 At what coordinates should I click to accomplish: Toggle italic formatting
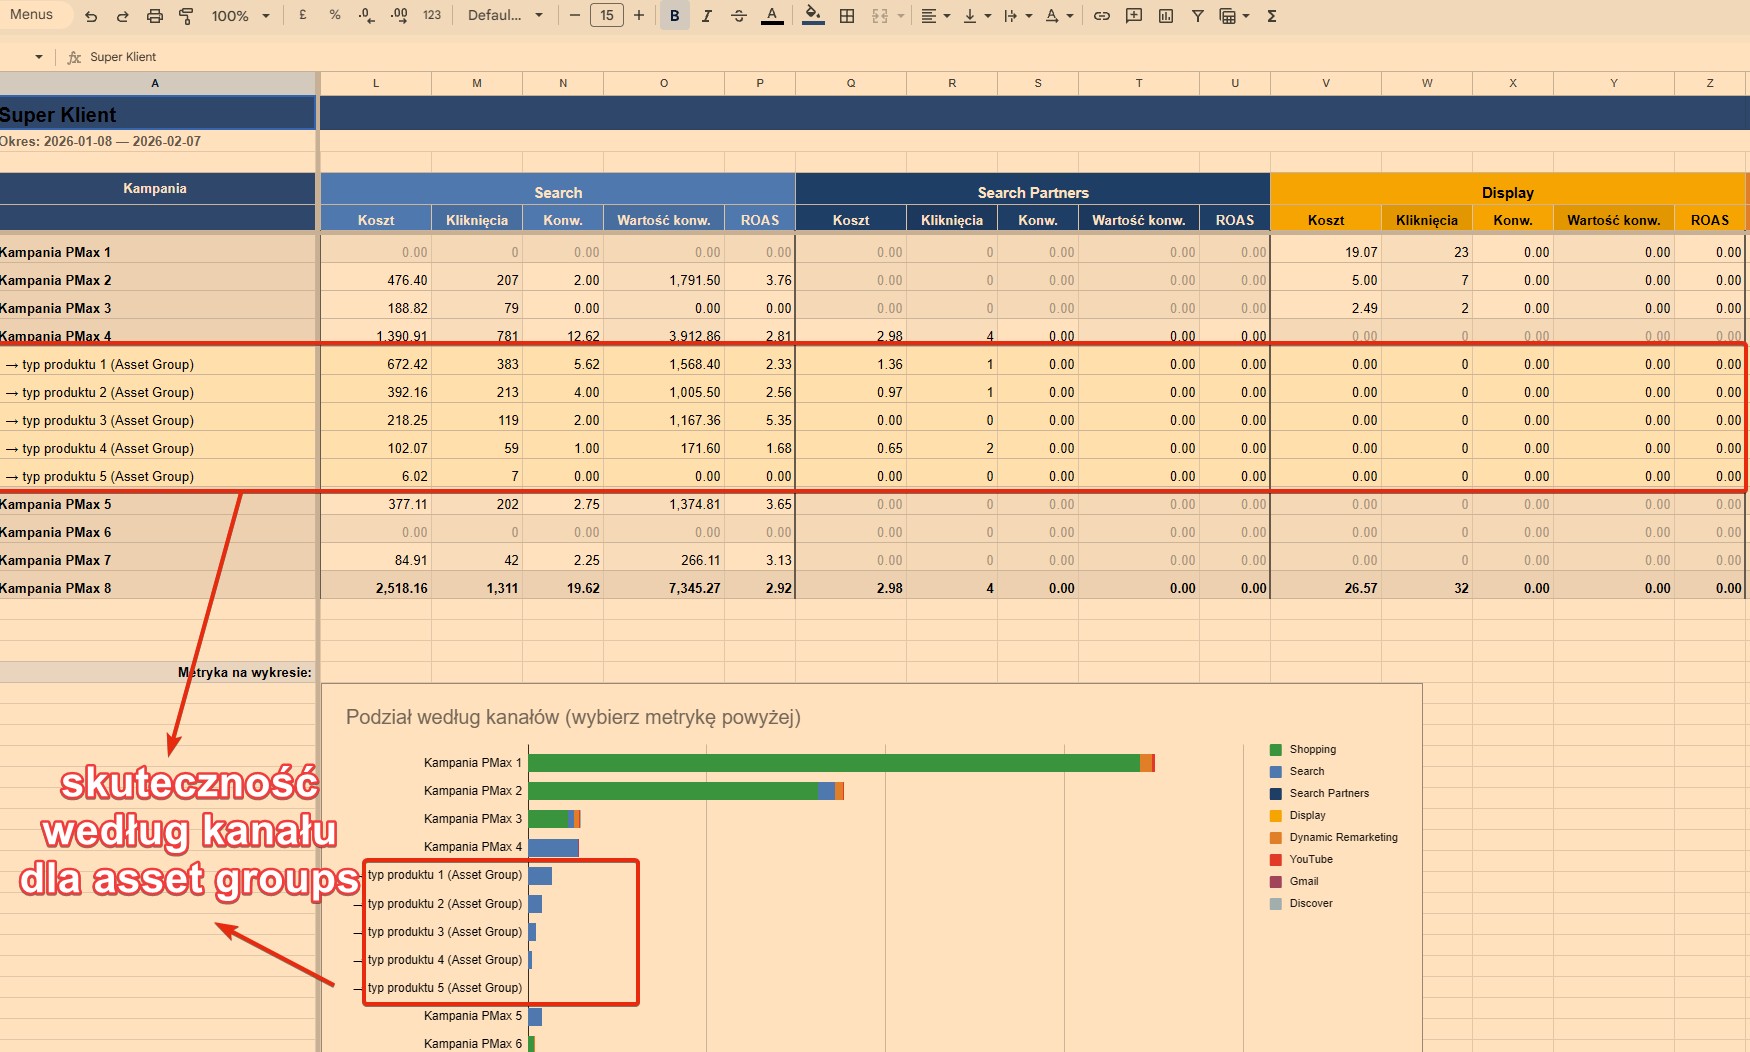[x=706, y=16]
